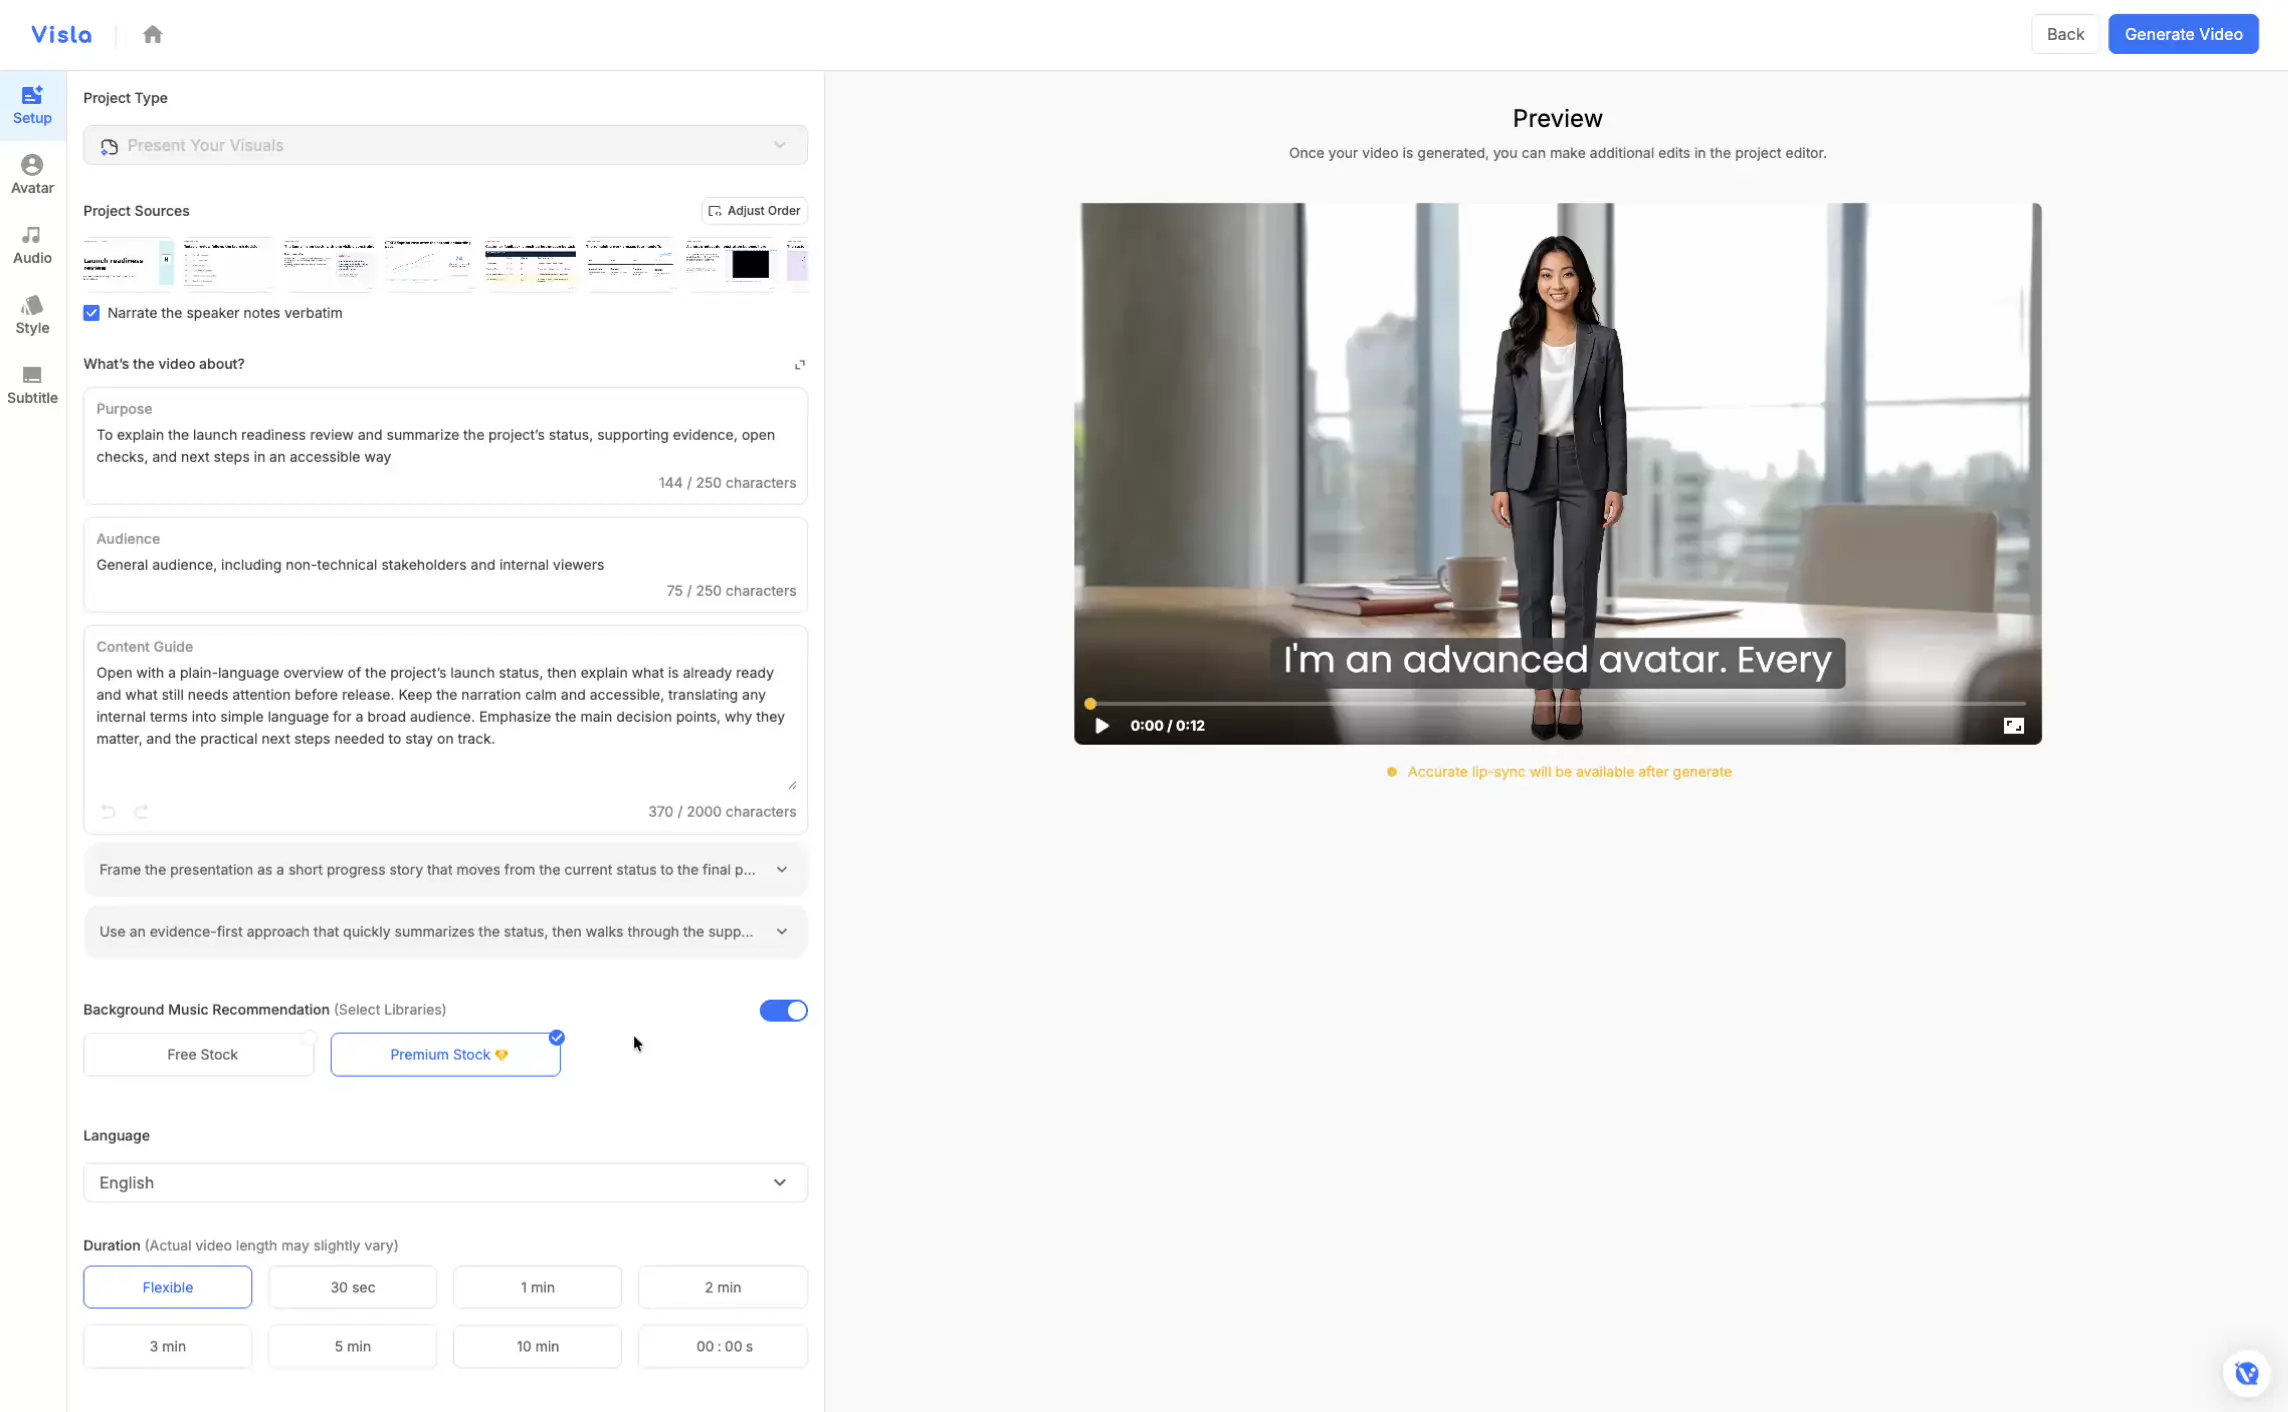
Task: Click the preview video progress bar
Action: pyautogui.click(x=1558, y=703)
